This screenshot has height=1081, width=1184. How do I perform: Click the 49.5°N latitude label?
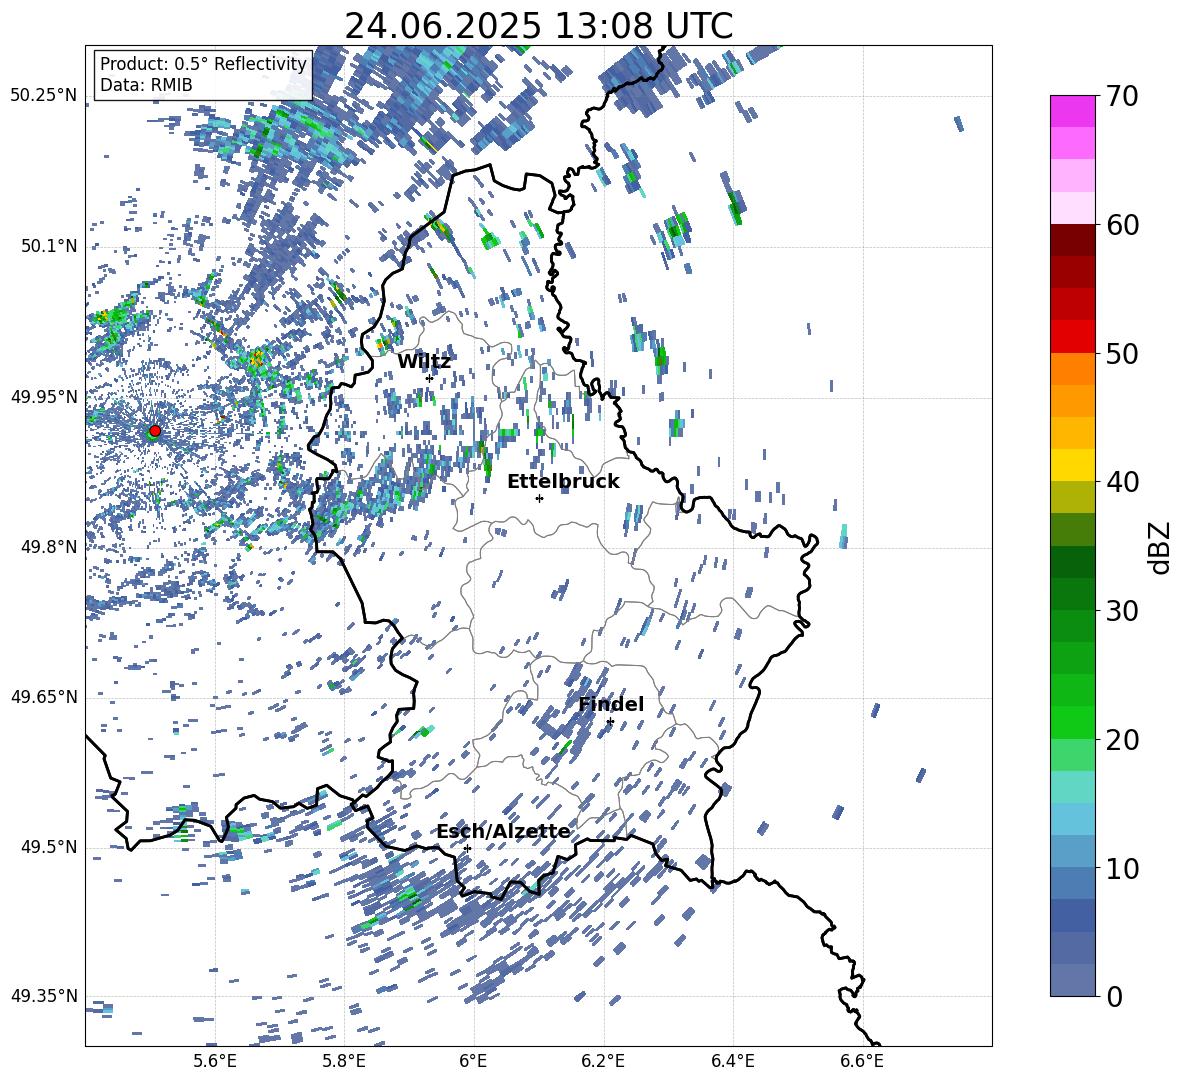[x=49, y=847]
